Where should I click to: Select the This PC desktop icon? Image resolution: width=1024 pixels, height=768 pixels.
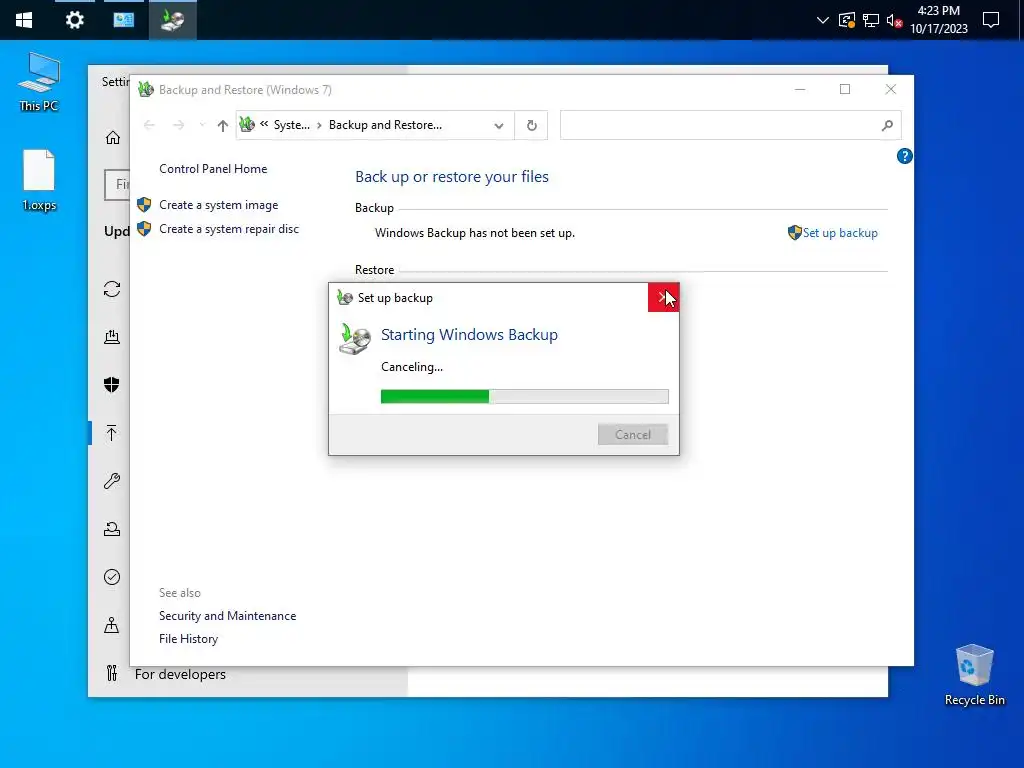tap(39, 82)
